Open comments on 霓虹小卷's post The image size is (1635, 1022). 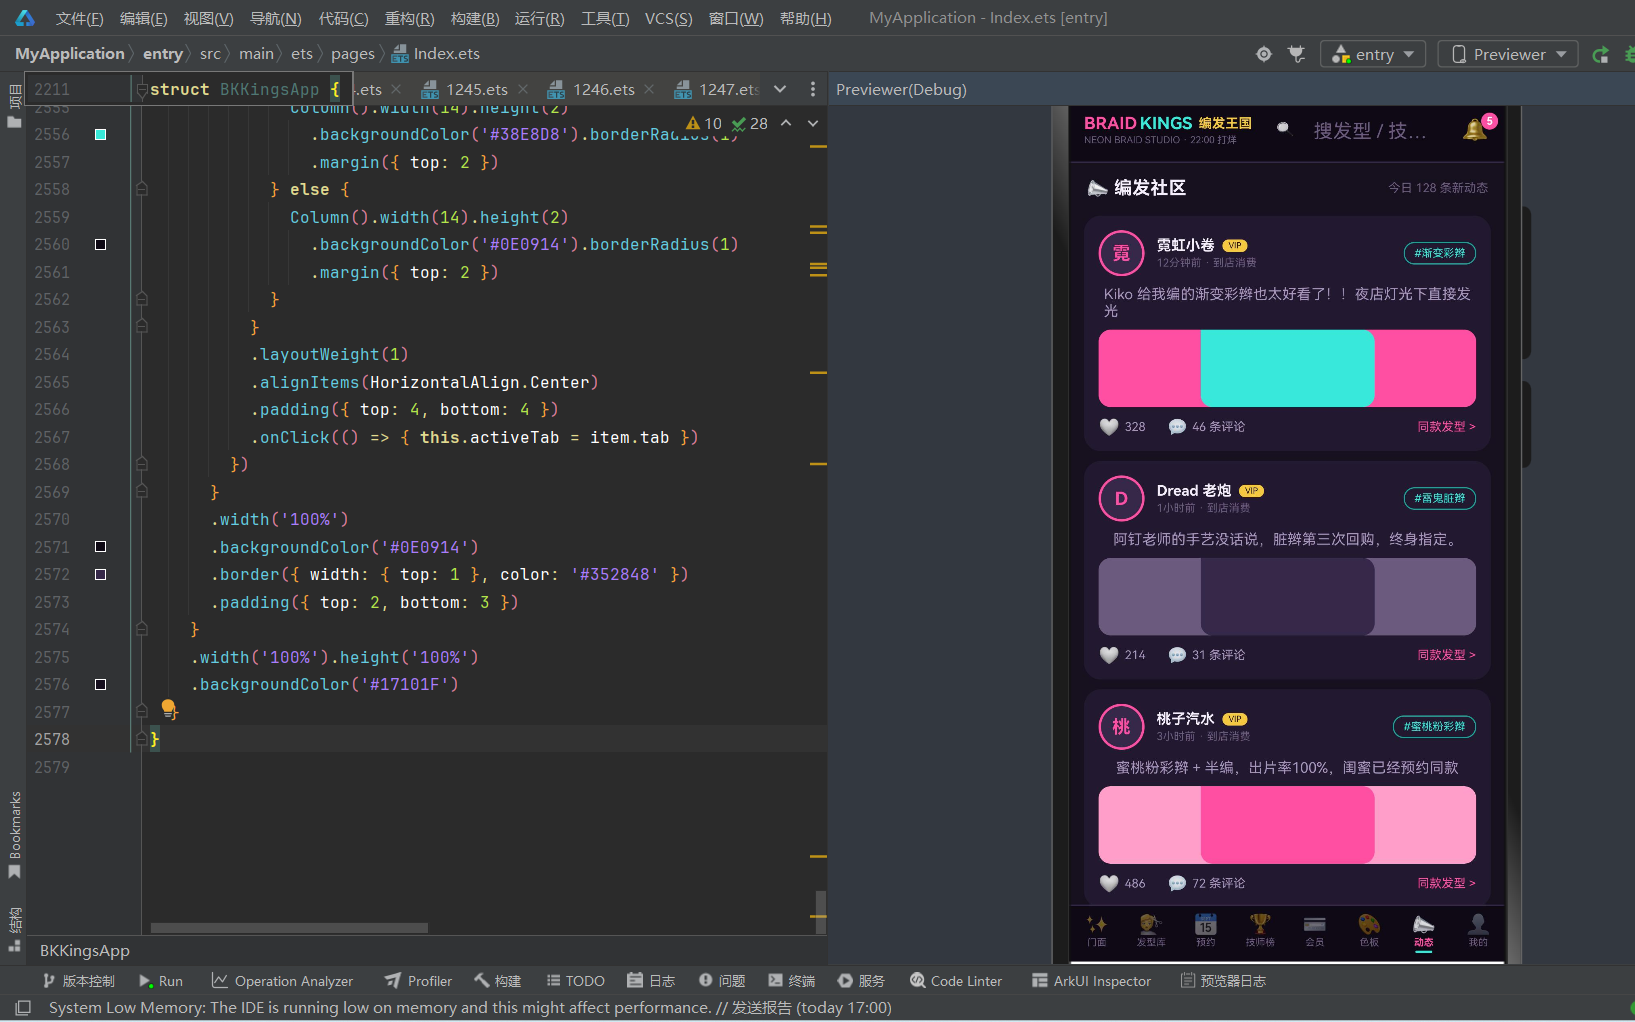point(1207,427)
